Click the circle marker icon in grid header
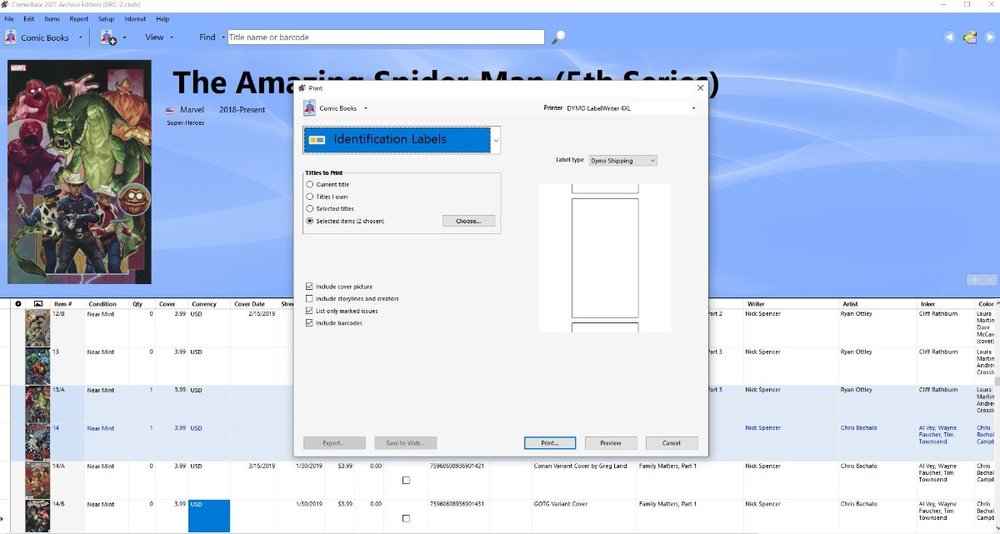 point(18,304)
